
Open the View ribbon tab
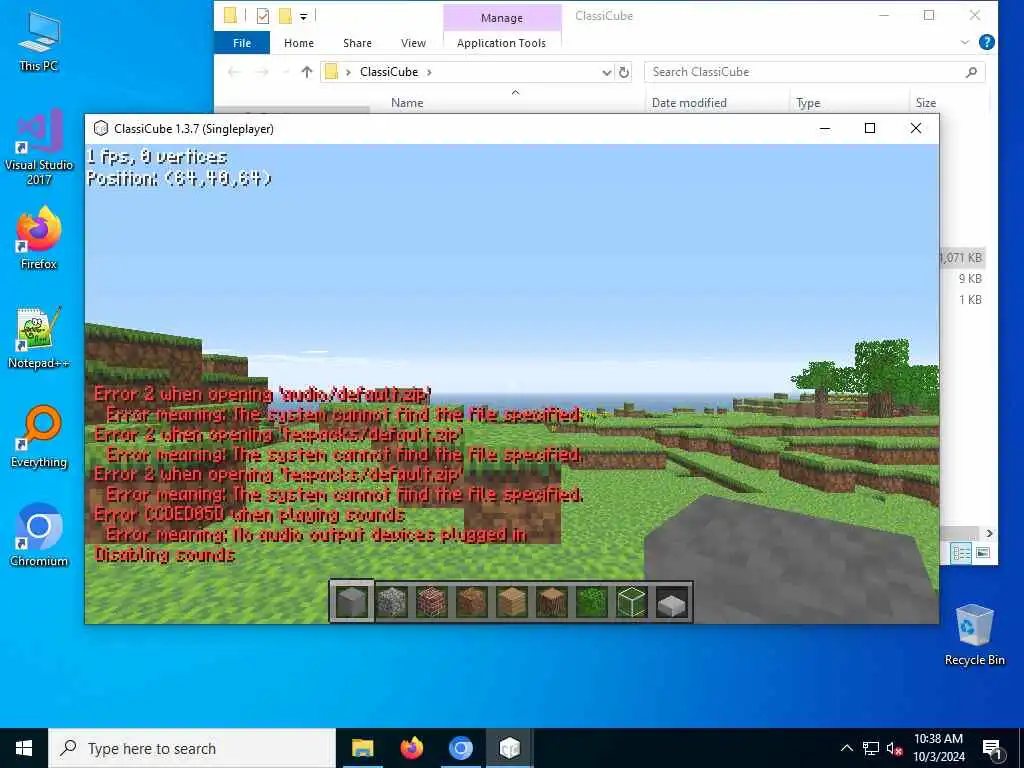coord(413,43)
